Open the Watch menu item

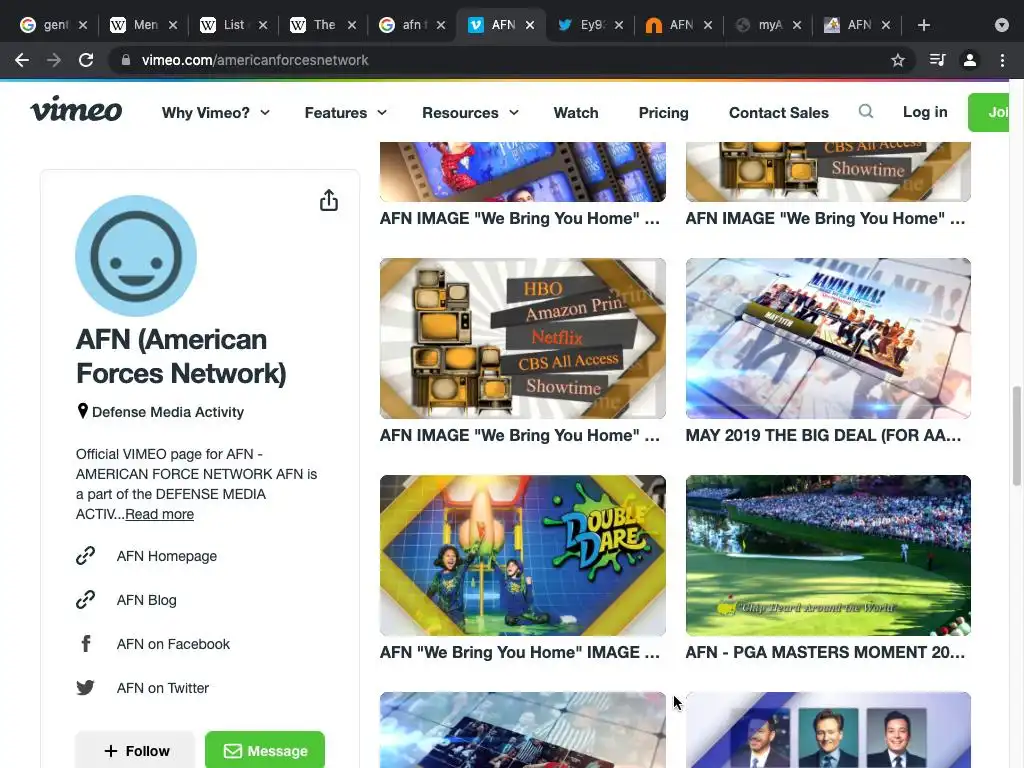[x=575, y=112]
